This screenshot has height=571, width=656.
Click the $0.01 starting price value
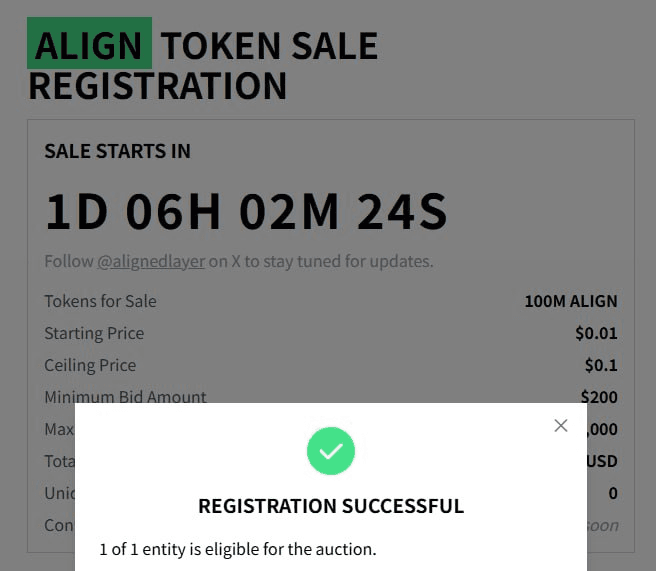click(596, 333)
